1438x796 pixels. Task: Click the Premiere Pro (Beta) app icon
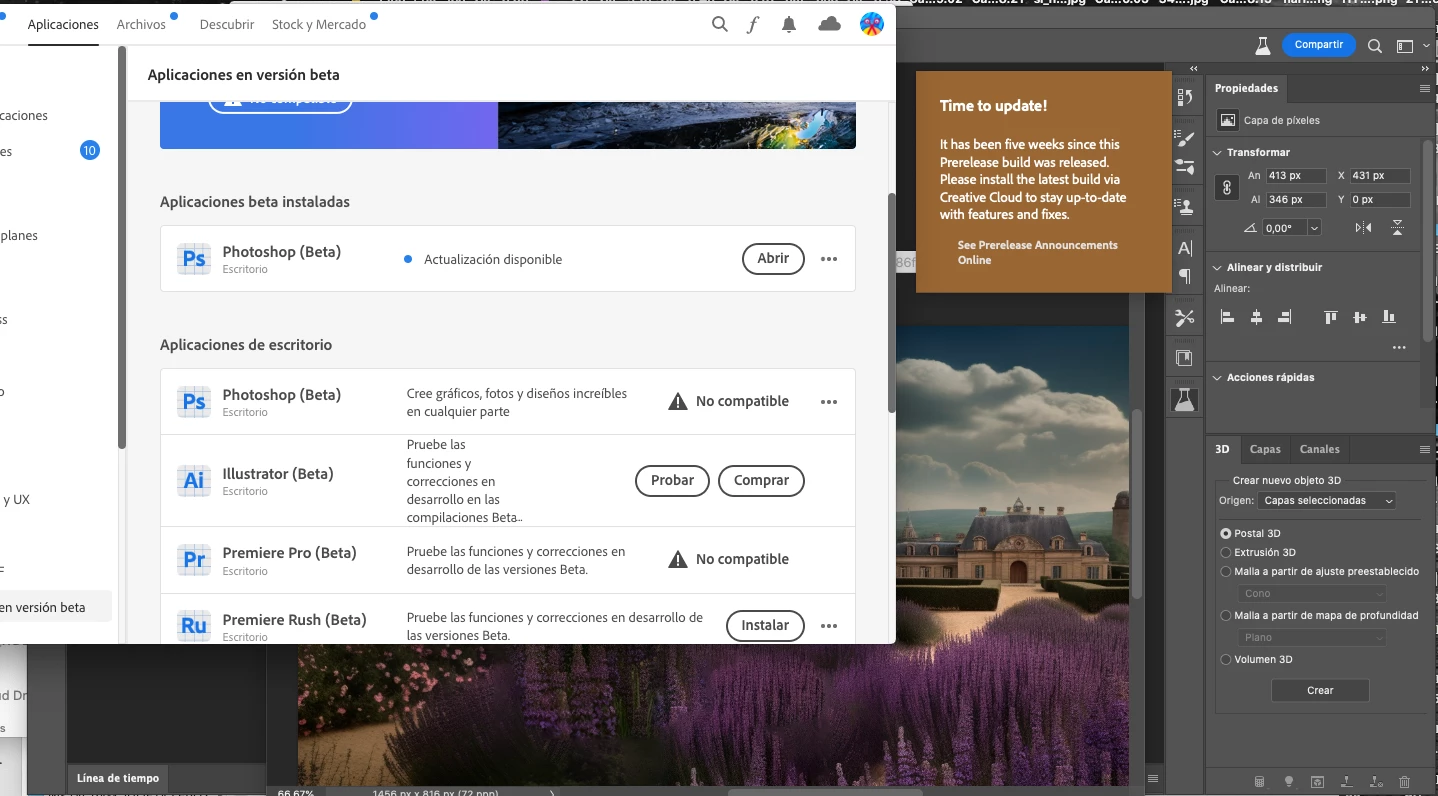tap(193, 560)
